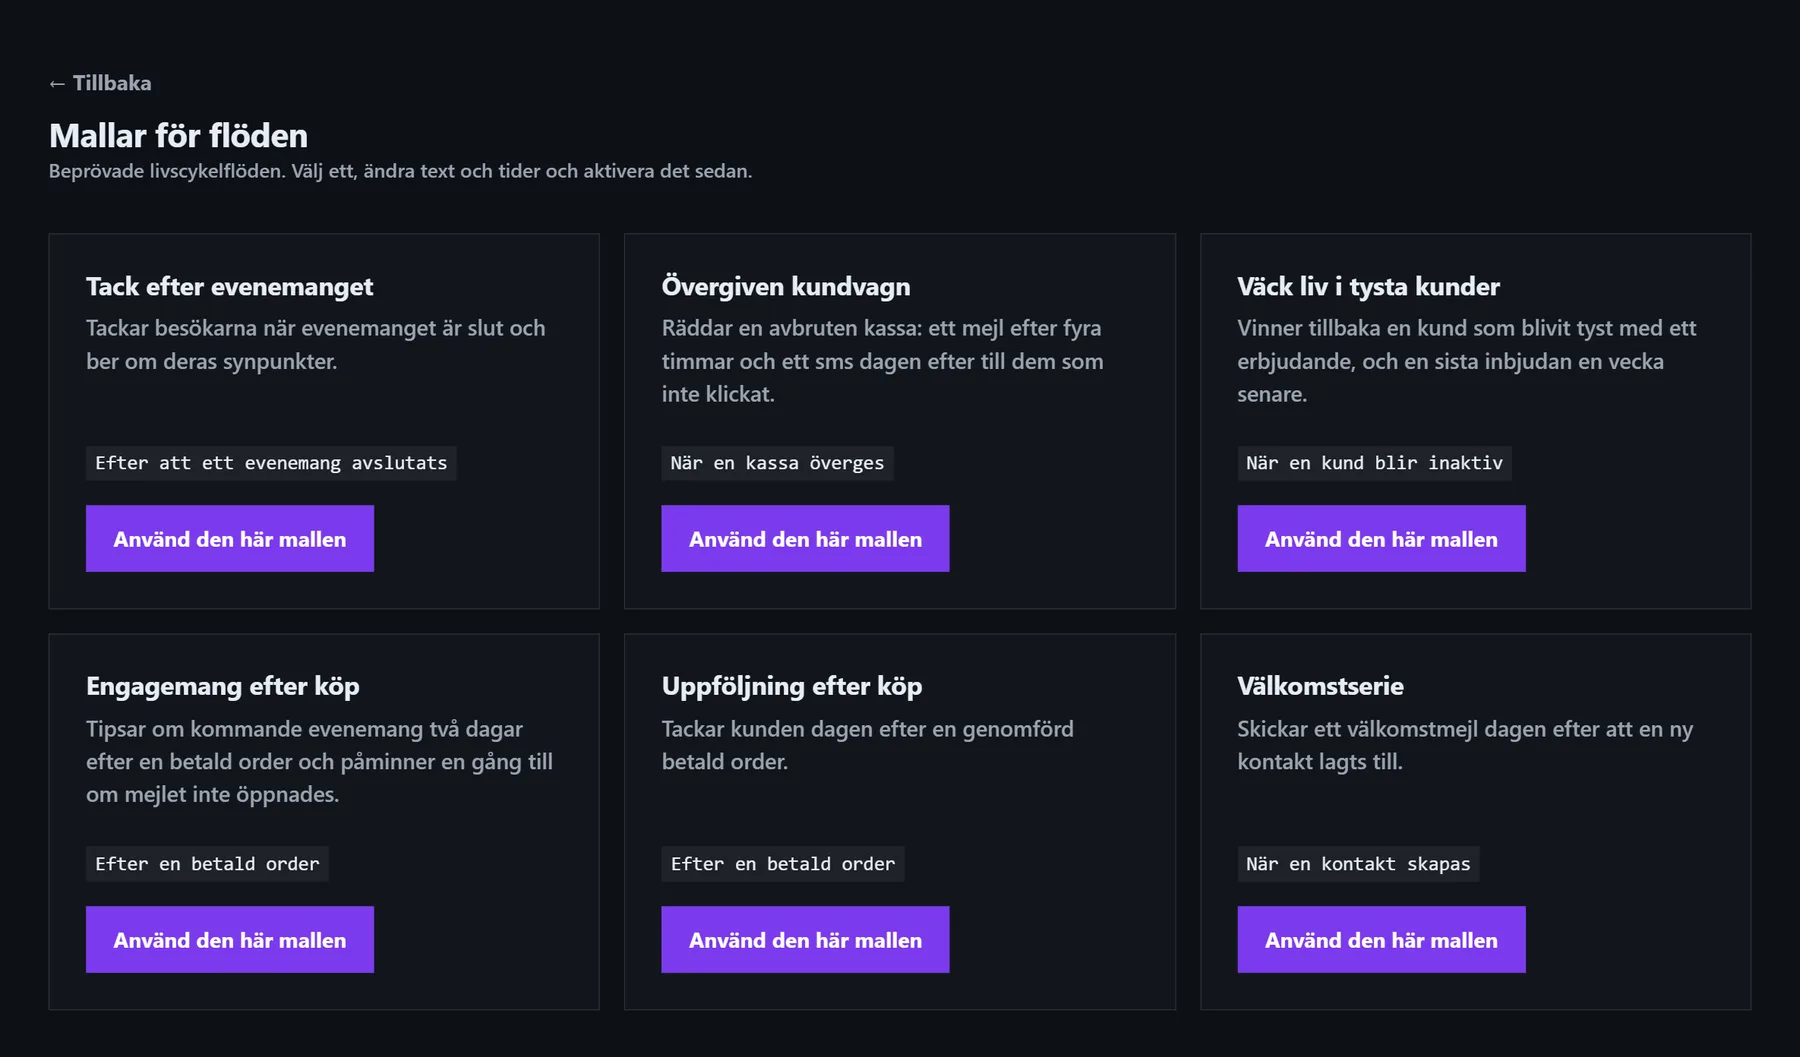Click the 'Mallar för flöden' page heading

point(178,136)
